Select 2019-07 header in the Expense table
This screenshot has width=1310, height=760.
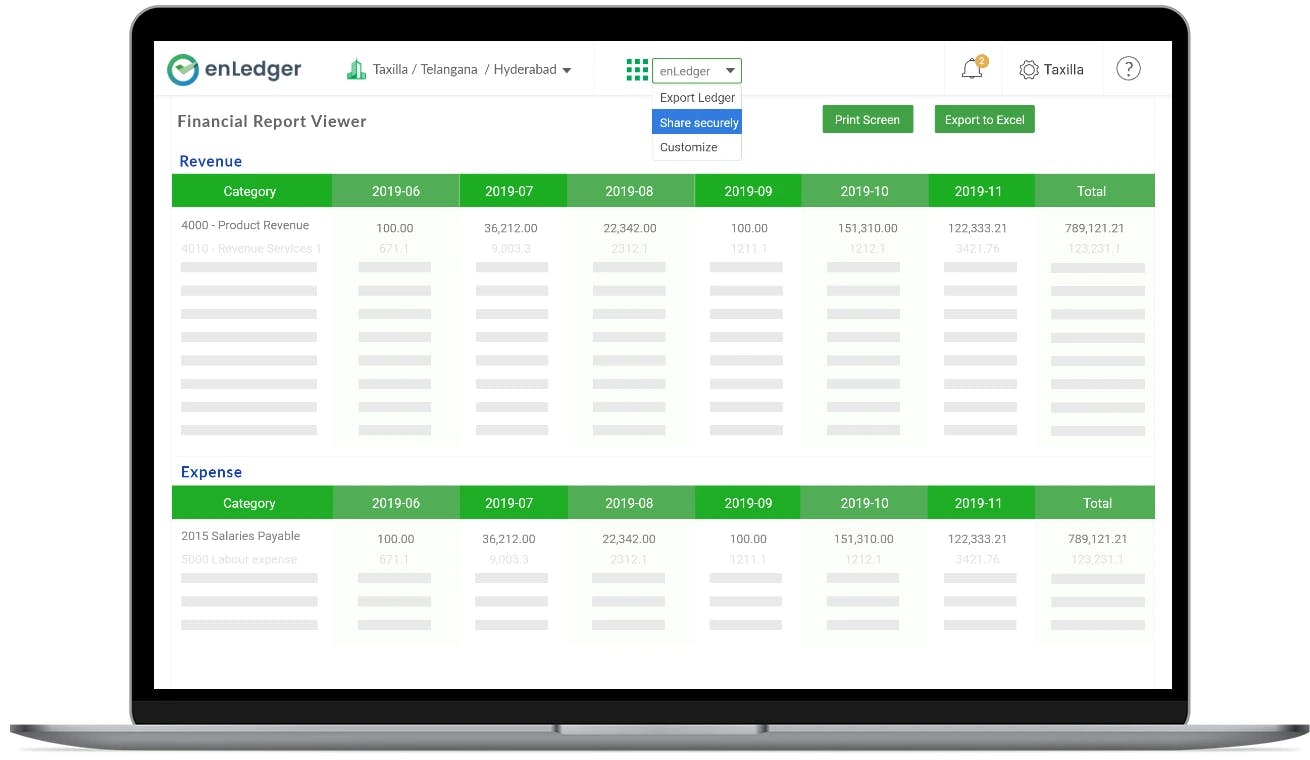pos(513,503)
